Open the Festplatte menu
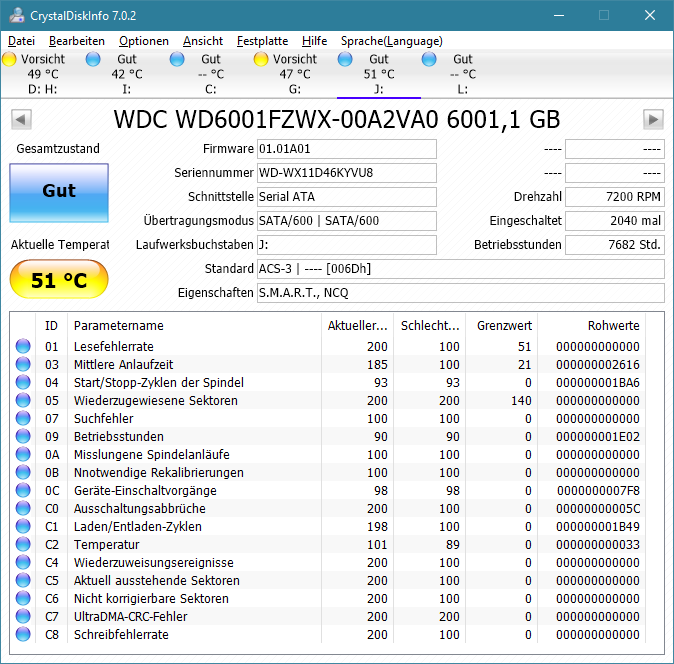The width and height of the screenshot is (674, 664). pos(262,41)
